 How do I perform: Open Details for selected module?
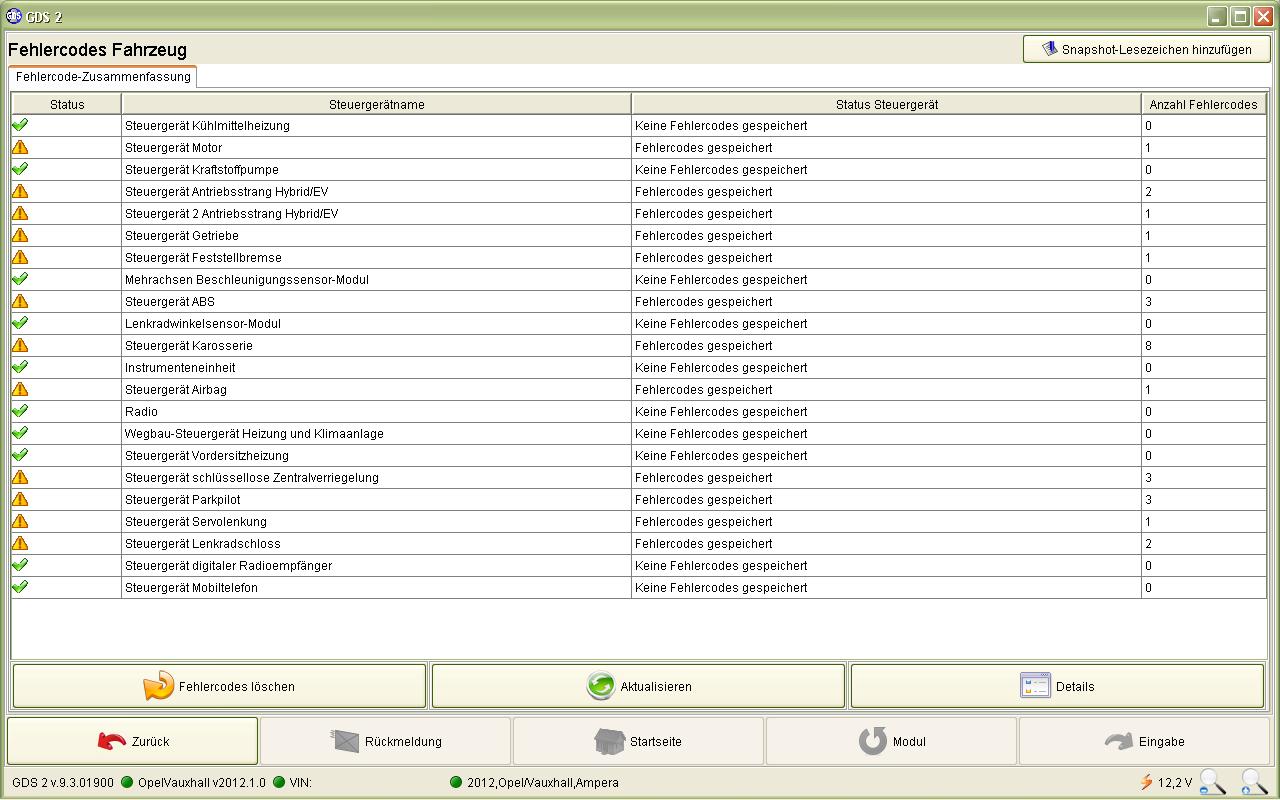point(1057,686)
